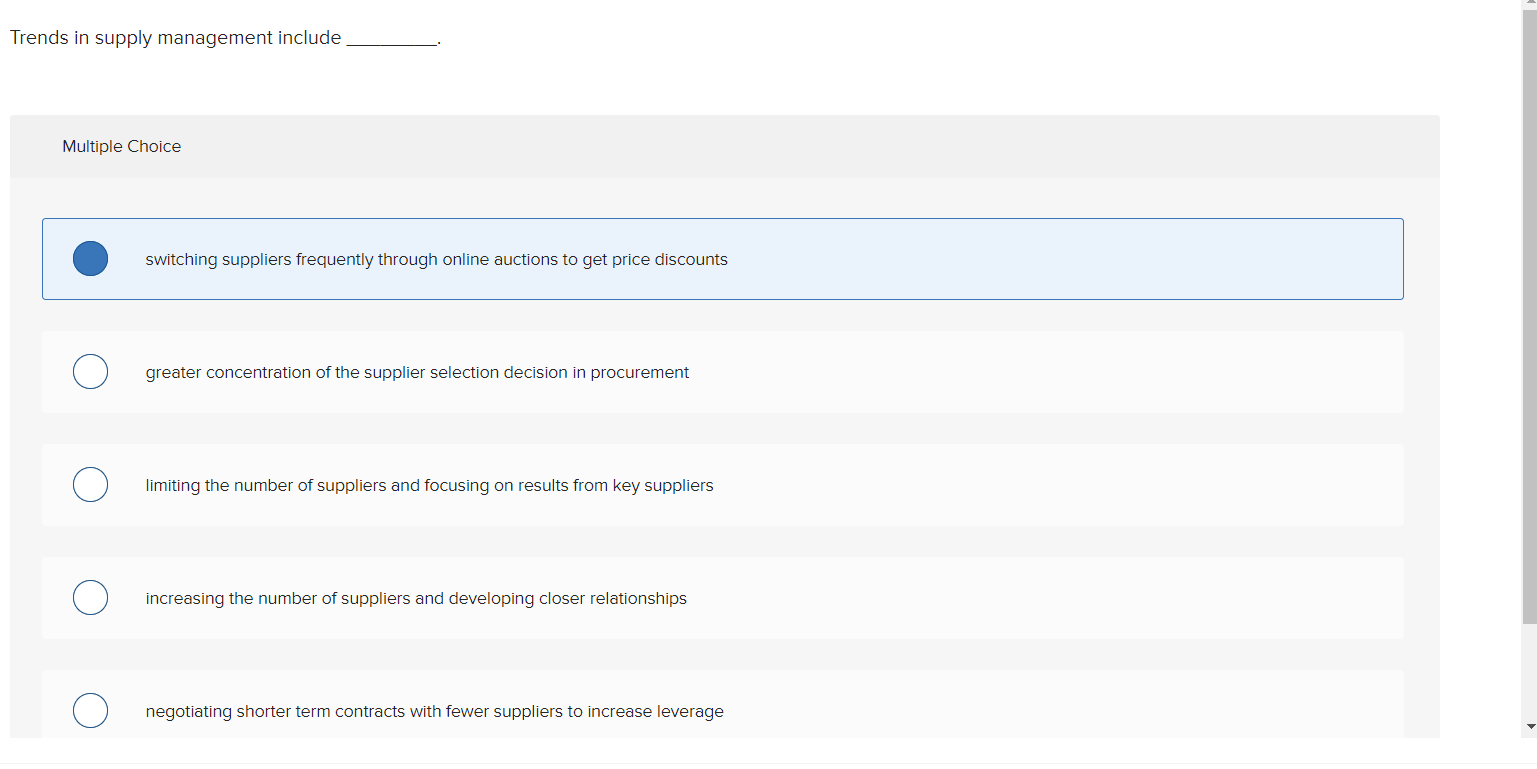
Task: Click the 'Multiple Choice' heading label
Action: pyautogui.click(x=122, y=146)
